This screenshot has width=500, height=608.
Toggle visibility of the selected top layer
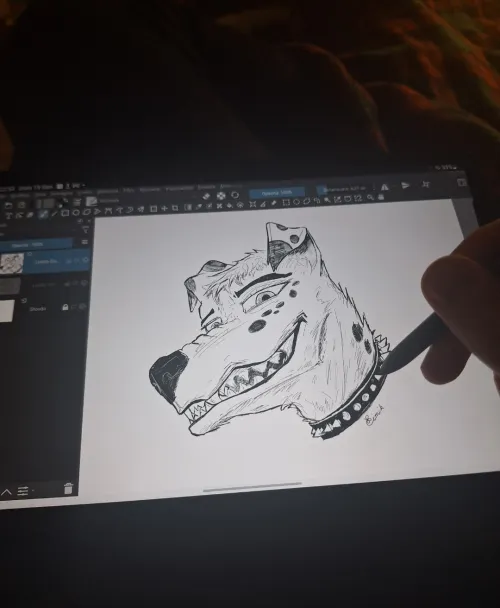[86, 260]
